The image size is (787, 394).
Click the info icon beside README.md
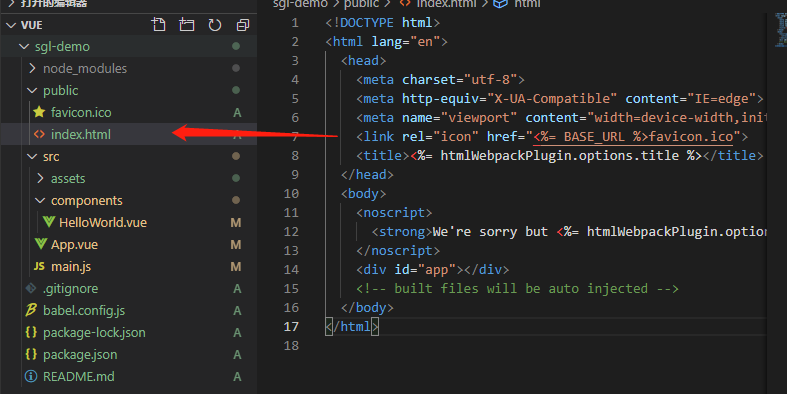tap(31, 376)
